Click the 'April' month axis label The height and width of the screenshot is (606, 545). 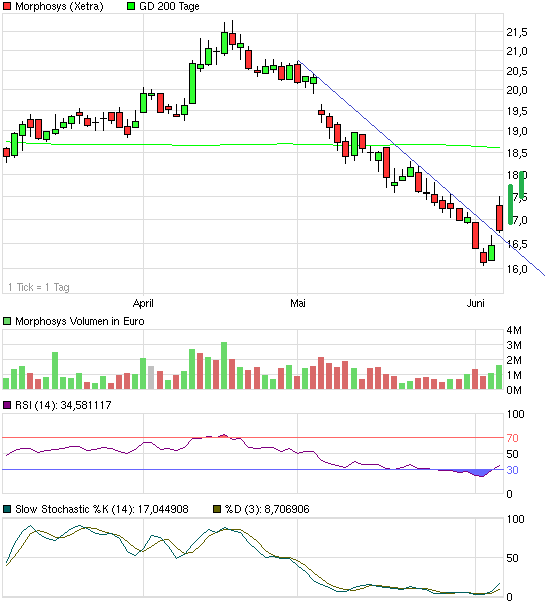click(143, 303)
